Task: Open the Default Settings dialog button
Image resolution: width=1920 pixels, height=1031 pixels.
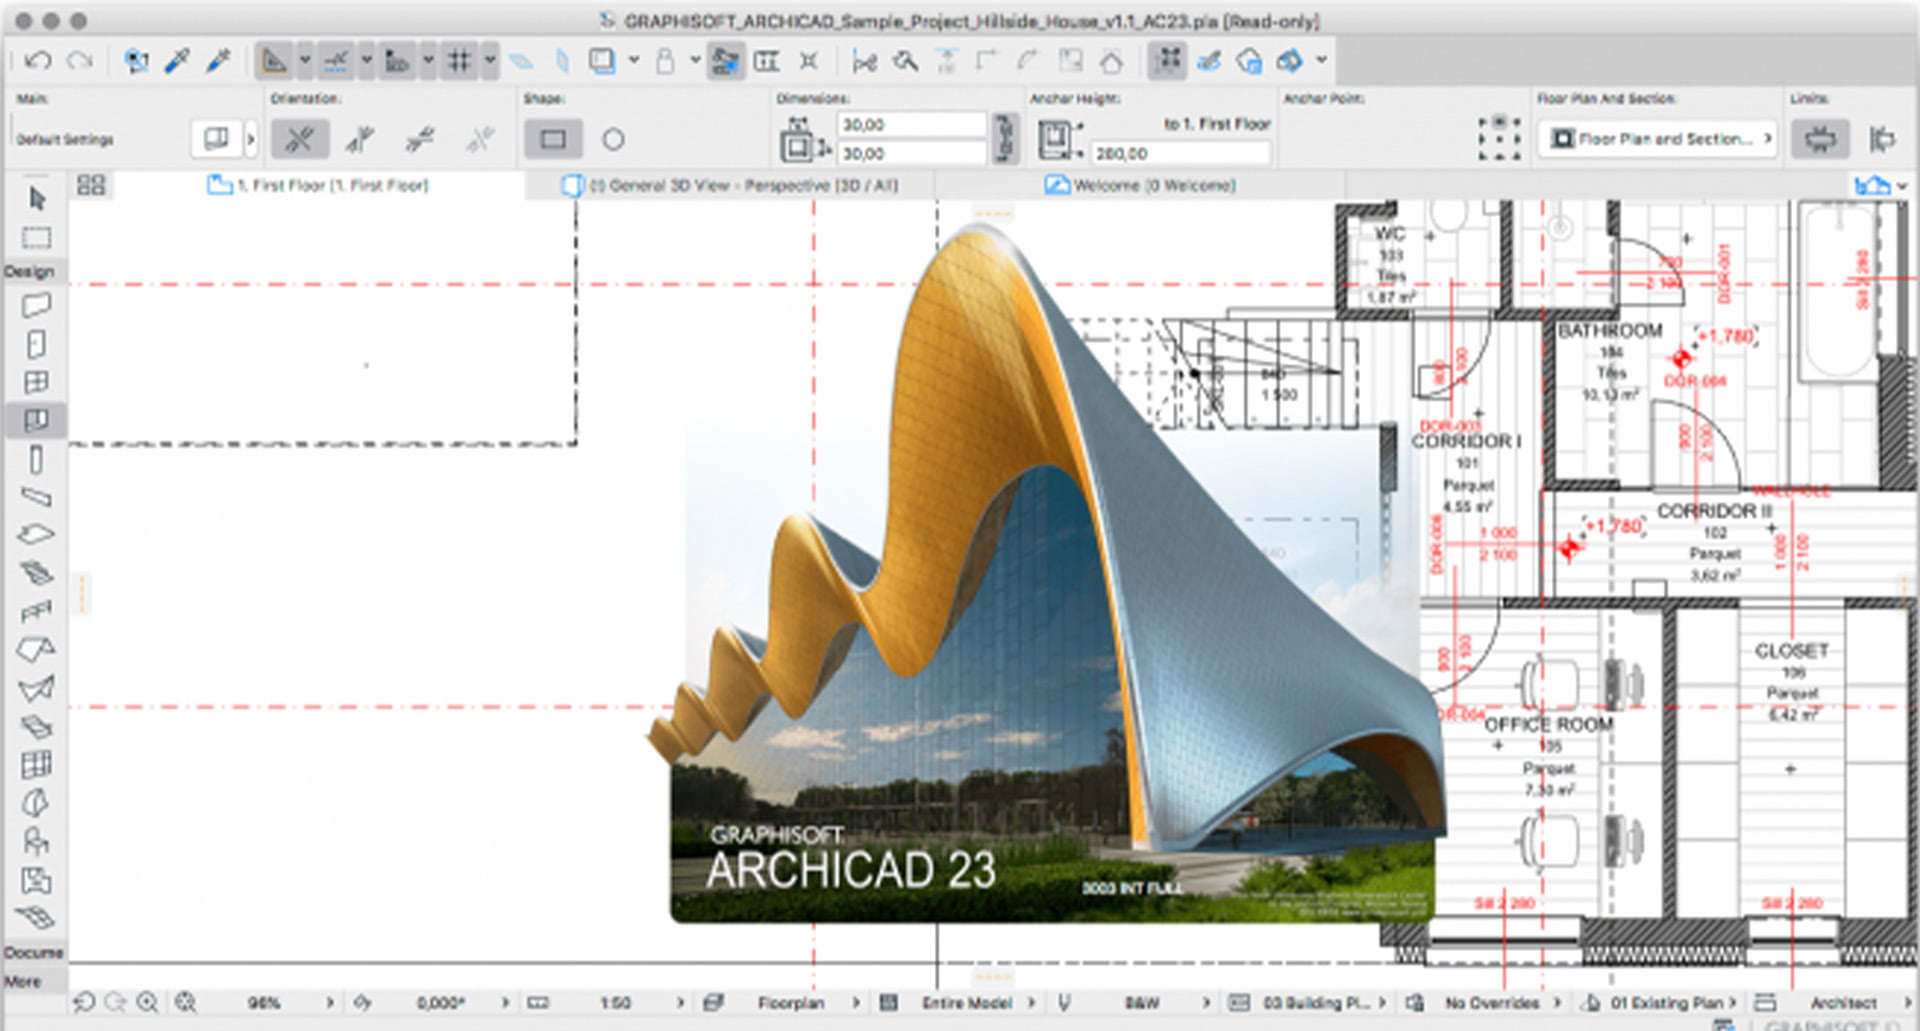Action: pyautogui.click(x=215, y=139)
